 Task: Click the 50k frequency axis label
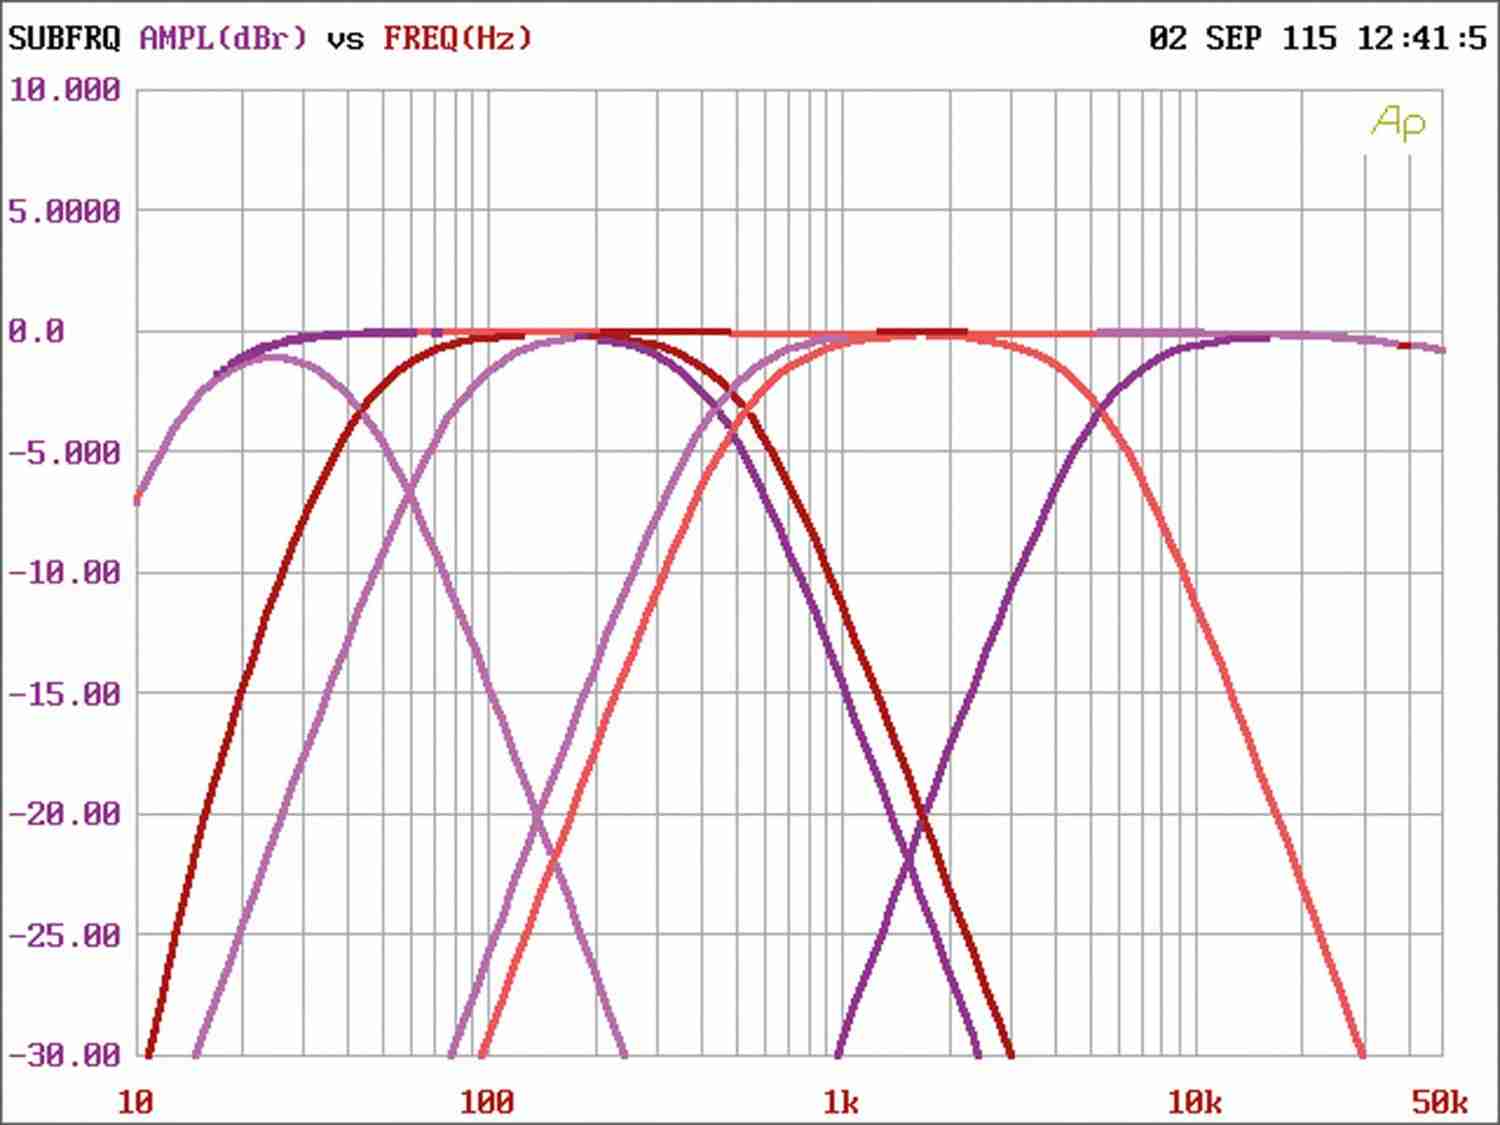(1440, 1102)
